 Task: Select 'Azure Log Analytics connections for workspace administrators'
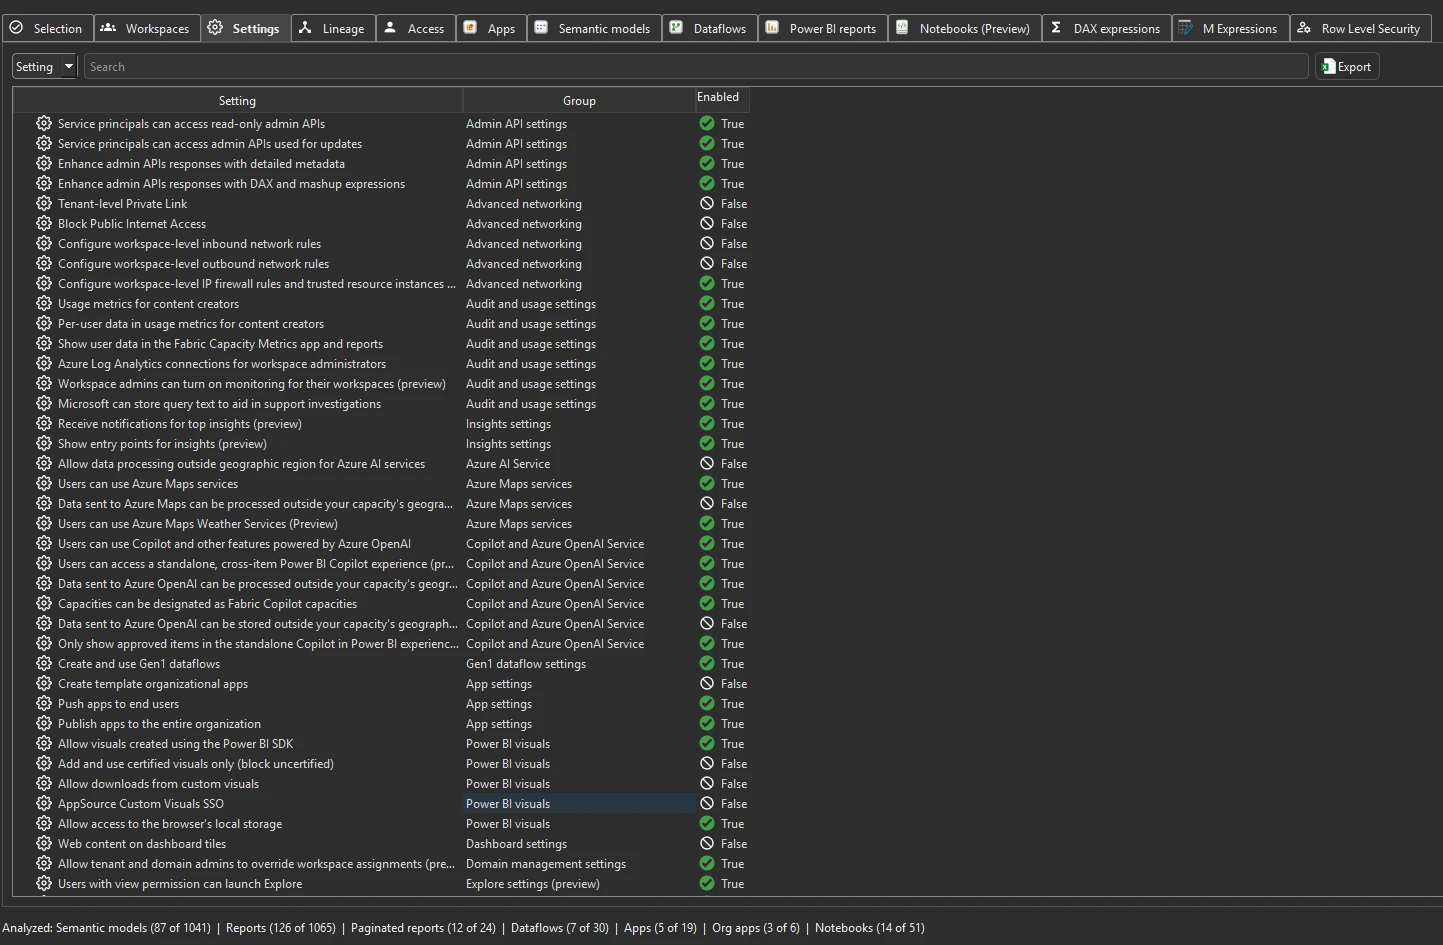point(221,364)
